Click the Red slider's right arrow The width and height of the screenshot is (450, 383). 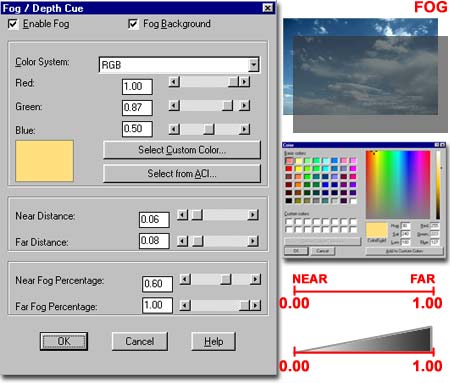click(245, 82)
